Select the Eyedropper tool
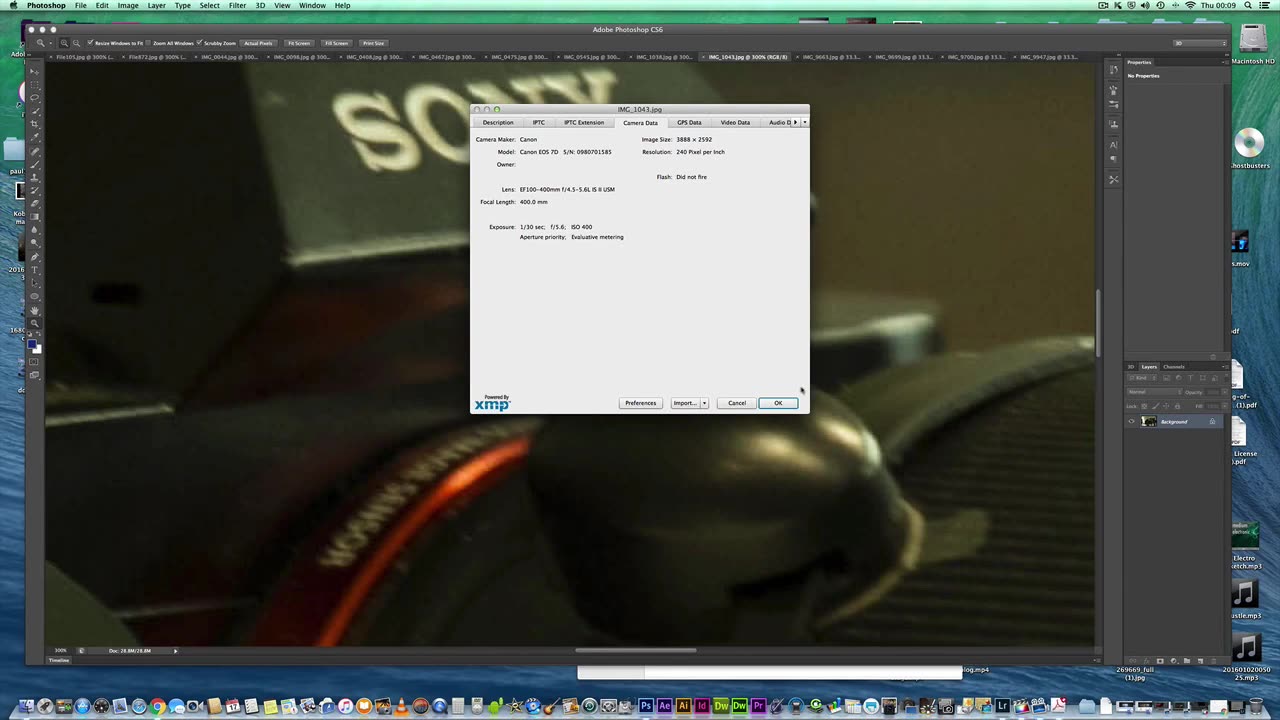This screenshot has height=720, width=1280. [33, 135]
